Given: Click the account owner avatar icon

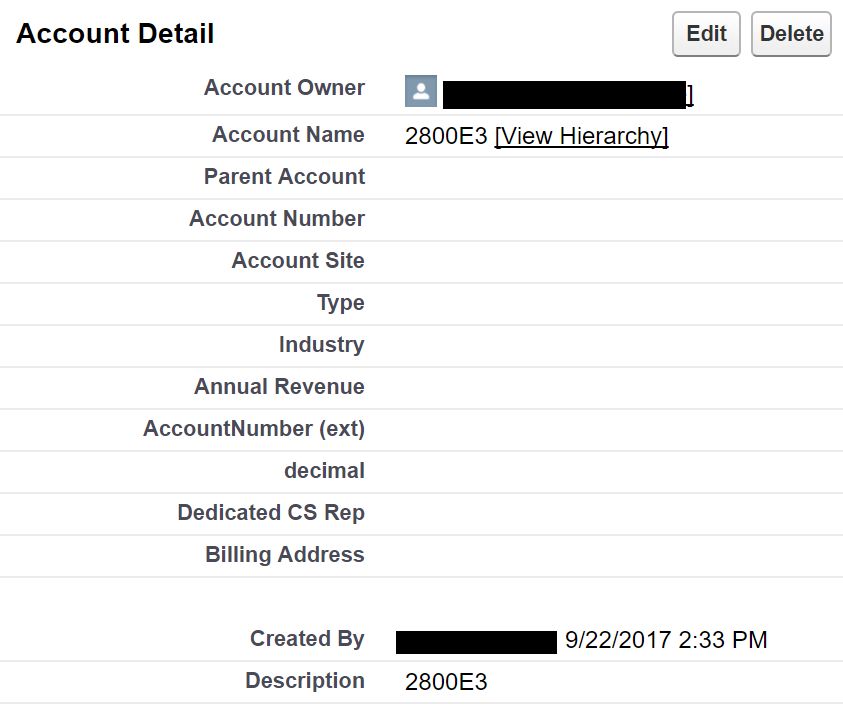Looking at the screenshot, I should [x=420, y=91].
